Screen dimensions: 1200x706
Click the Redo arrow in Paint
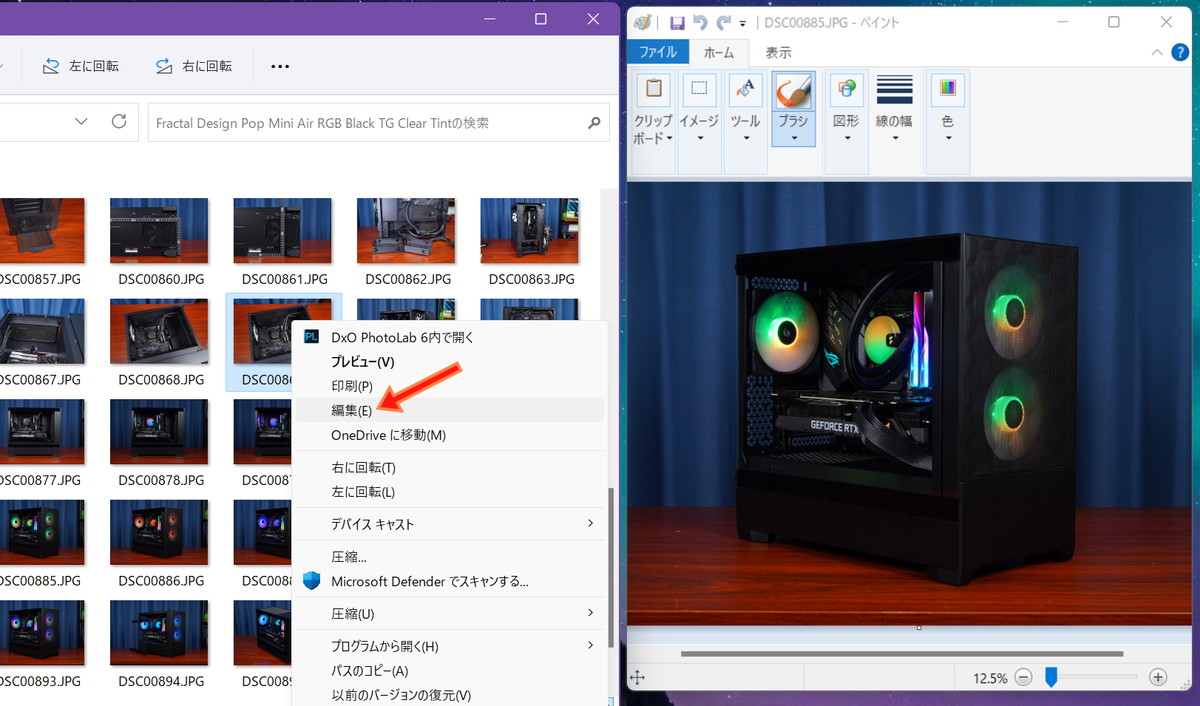723,22
